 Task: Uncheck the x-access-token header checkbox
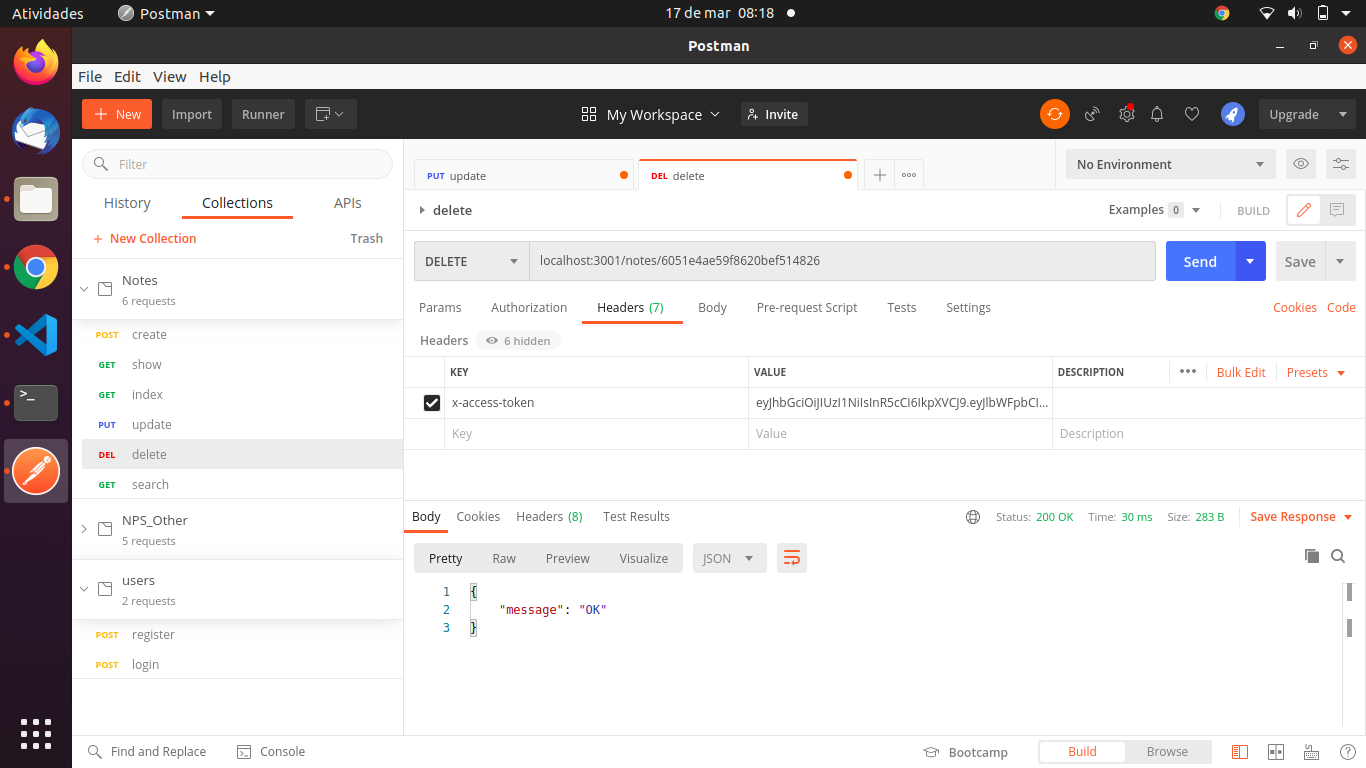432,403
